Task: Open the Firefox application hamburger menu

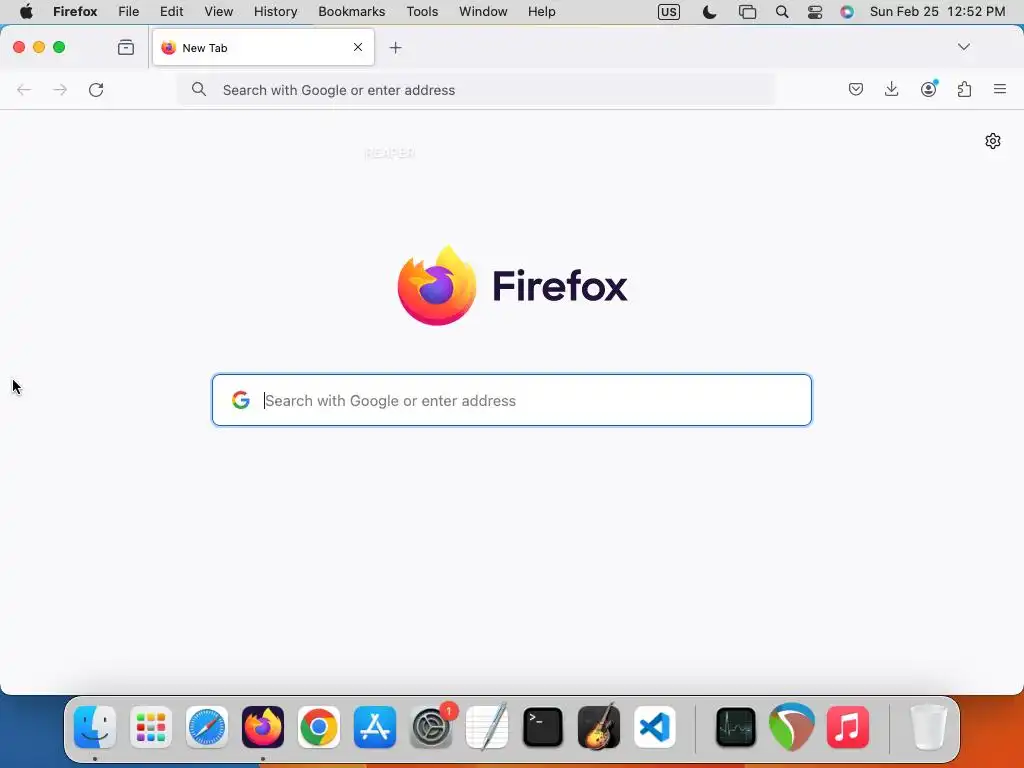Action: pyautogui.click(x=1000, y=89)
